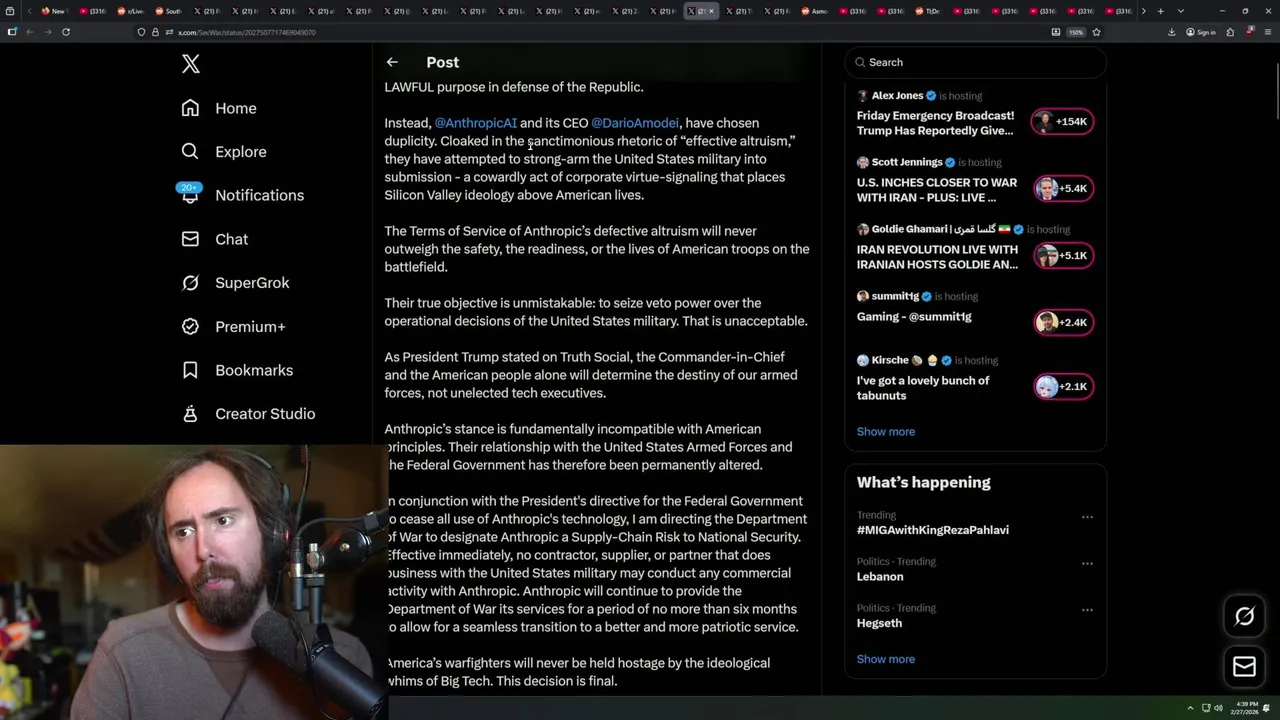1280x720 pixels.
Task: Click Sign in on Firefox toolbar
Action: click(x=1201, y=32)
